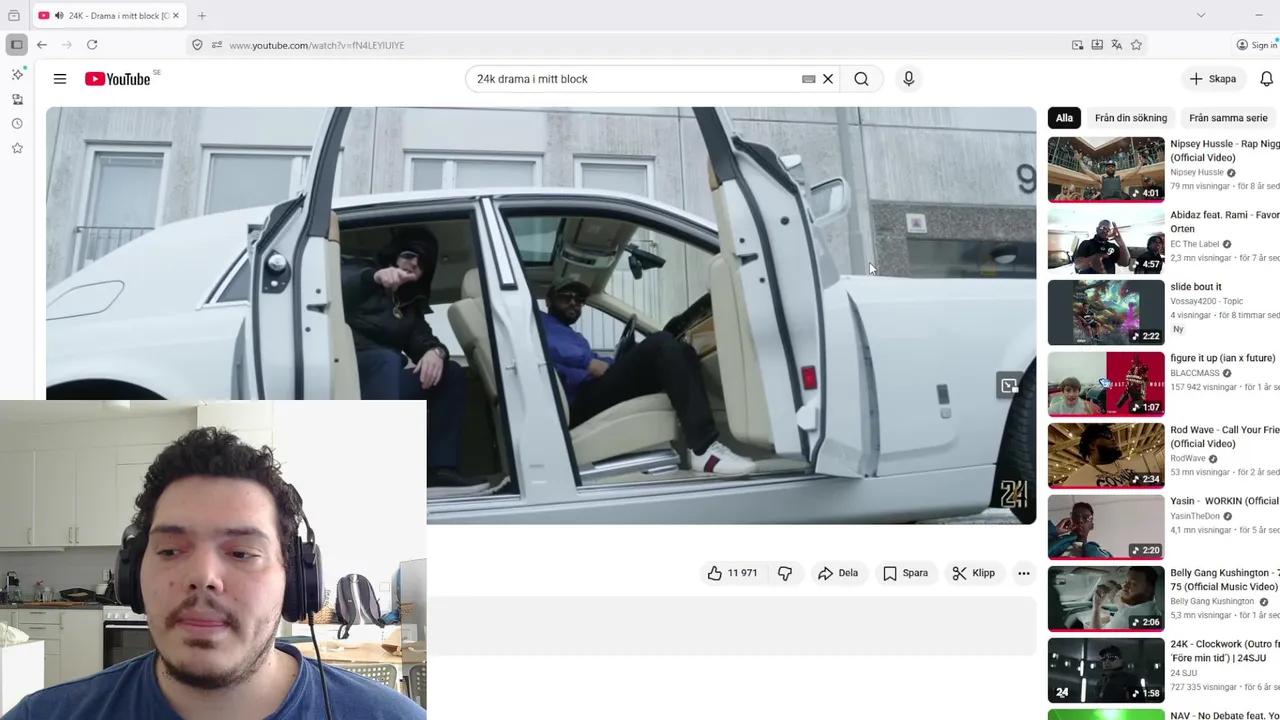
Task: Visit YasinTheDon channel name
Action: click(1195, 516)
